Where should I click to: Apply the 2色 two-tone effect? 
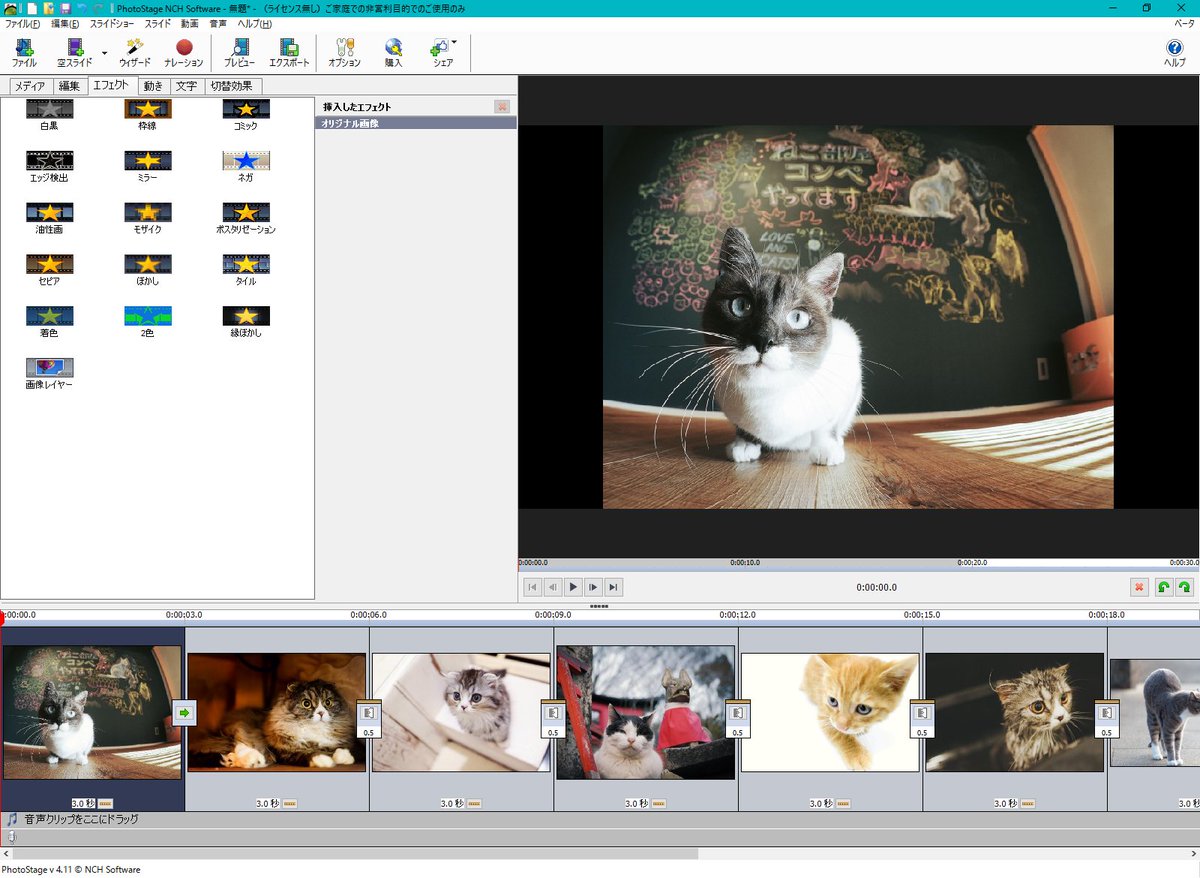click(x=147, y=322)
